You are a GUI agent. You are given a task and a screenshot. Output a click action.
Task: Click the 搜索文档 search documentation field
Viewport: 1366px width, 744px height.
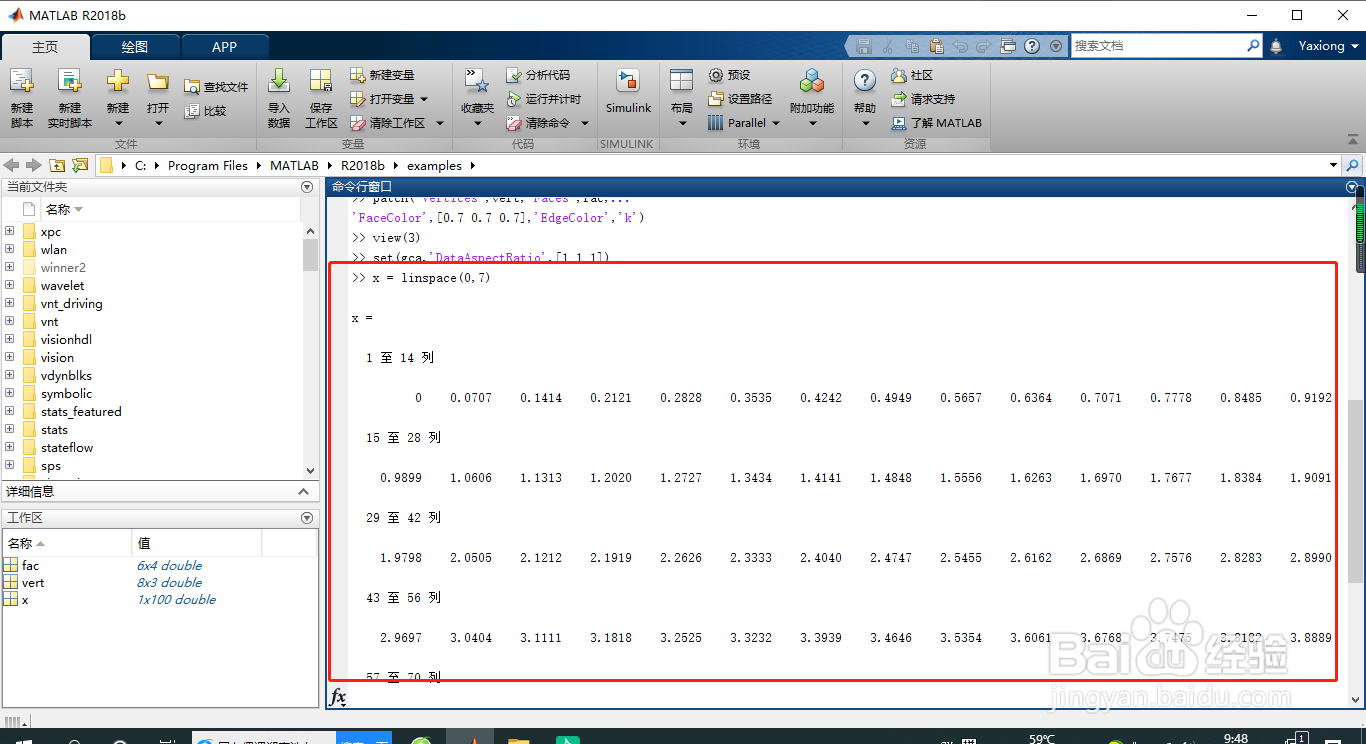(x=1158, y=46)
